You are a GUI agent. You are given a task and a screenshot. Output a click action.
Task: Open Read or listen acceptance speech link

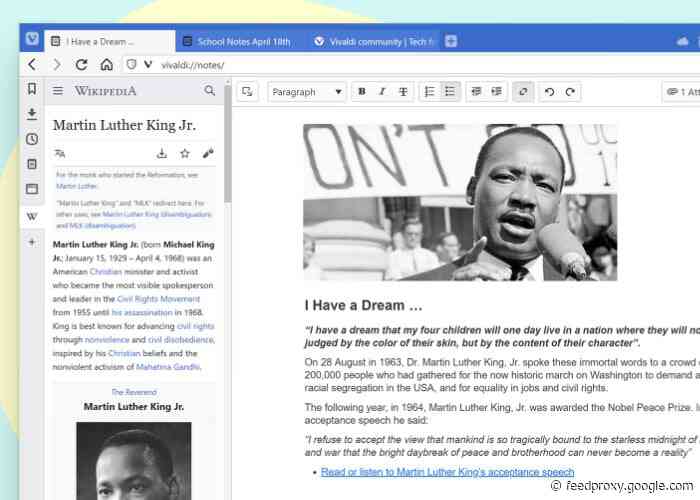[447, 472]
